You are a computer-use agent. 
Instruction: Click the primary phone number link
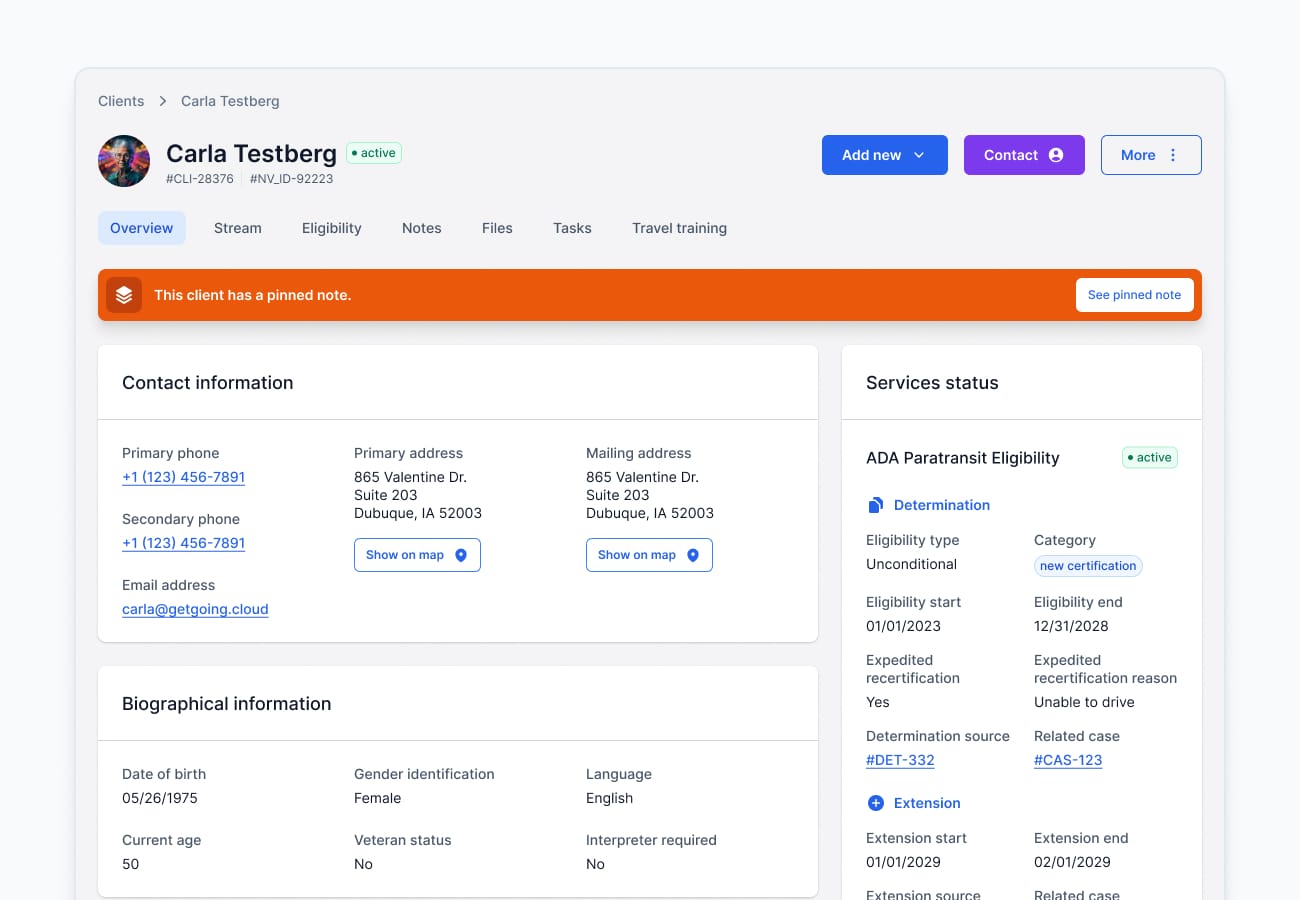[x=184, y=477]
